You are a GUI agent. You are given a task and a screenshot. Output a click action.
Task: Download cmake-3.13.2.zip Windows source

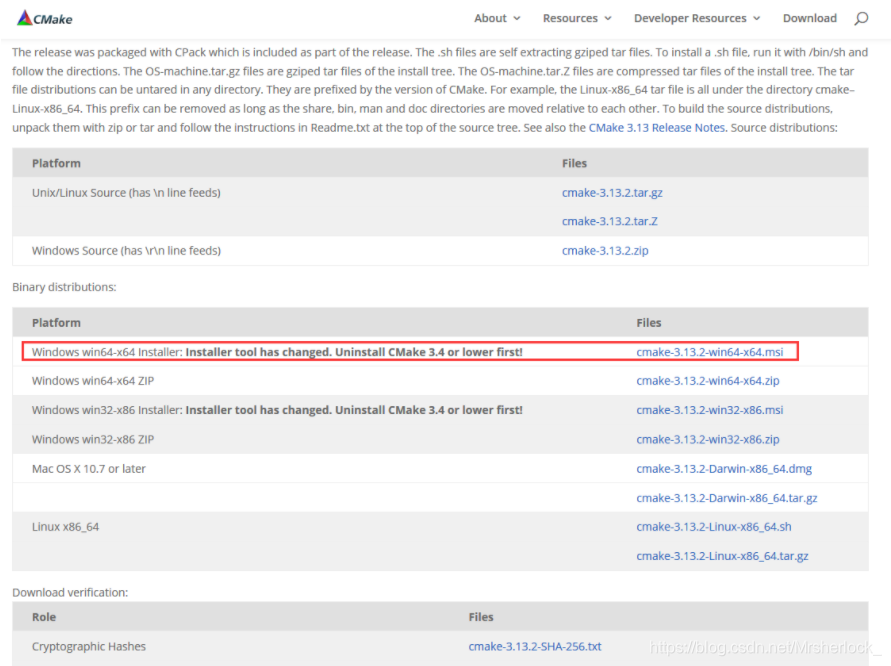point(605,251)
